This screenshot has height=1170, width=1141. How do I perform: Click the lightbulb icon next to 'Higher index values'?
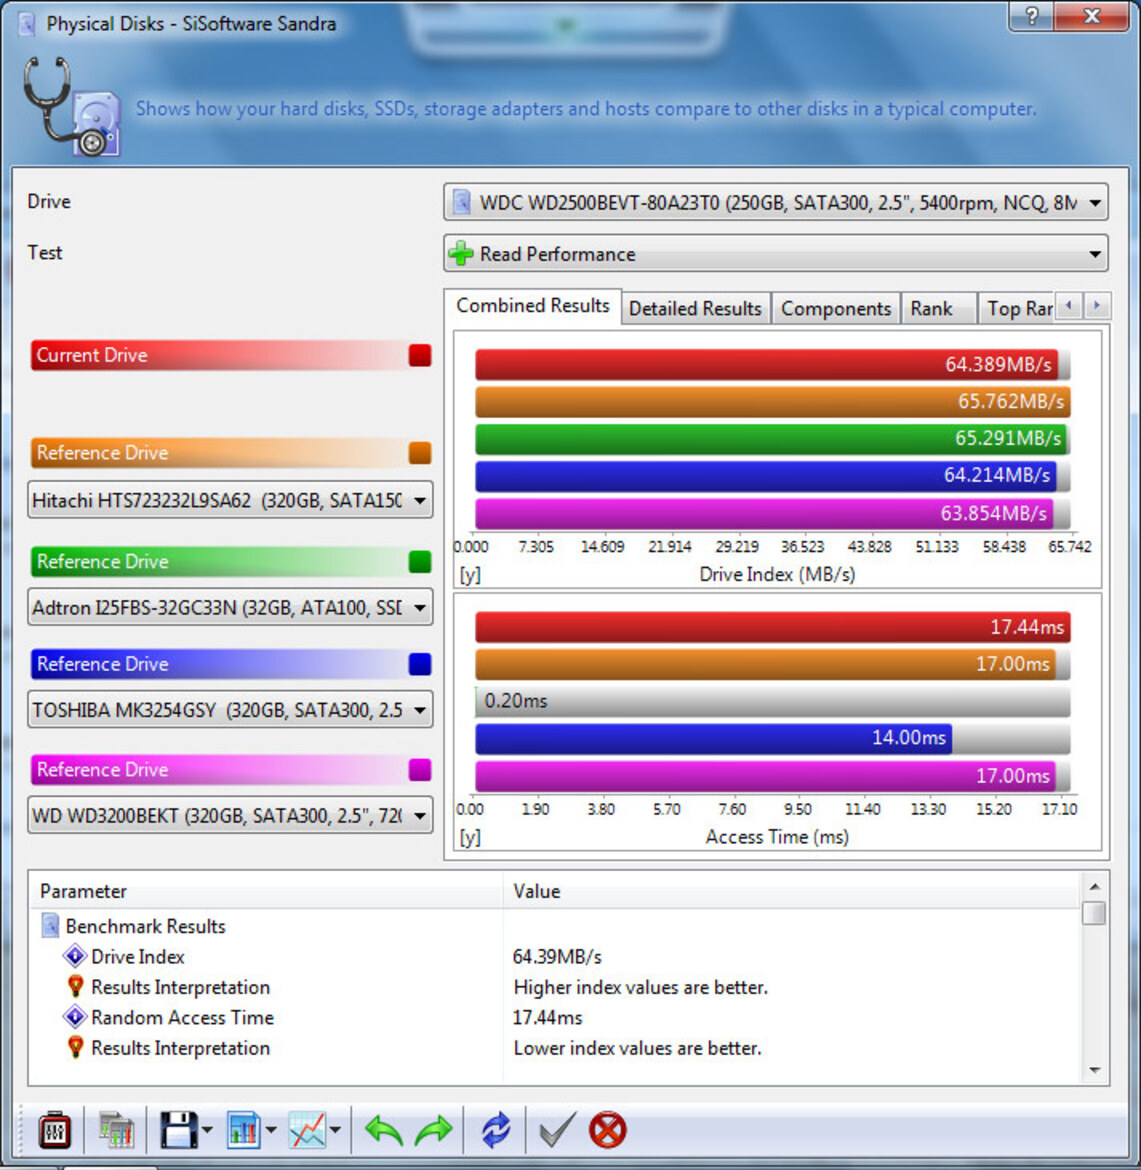click(x=75, y=986)
